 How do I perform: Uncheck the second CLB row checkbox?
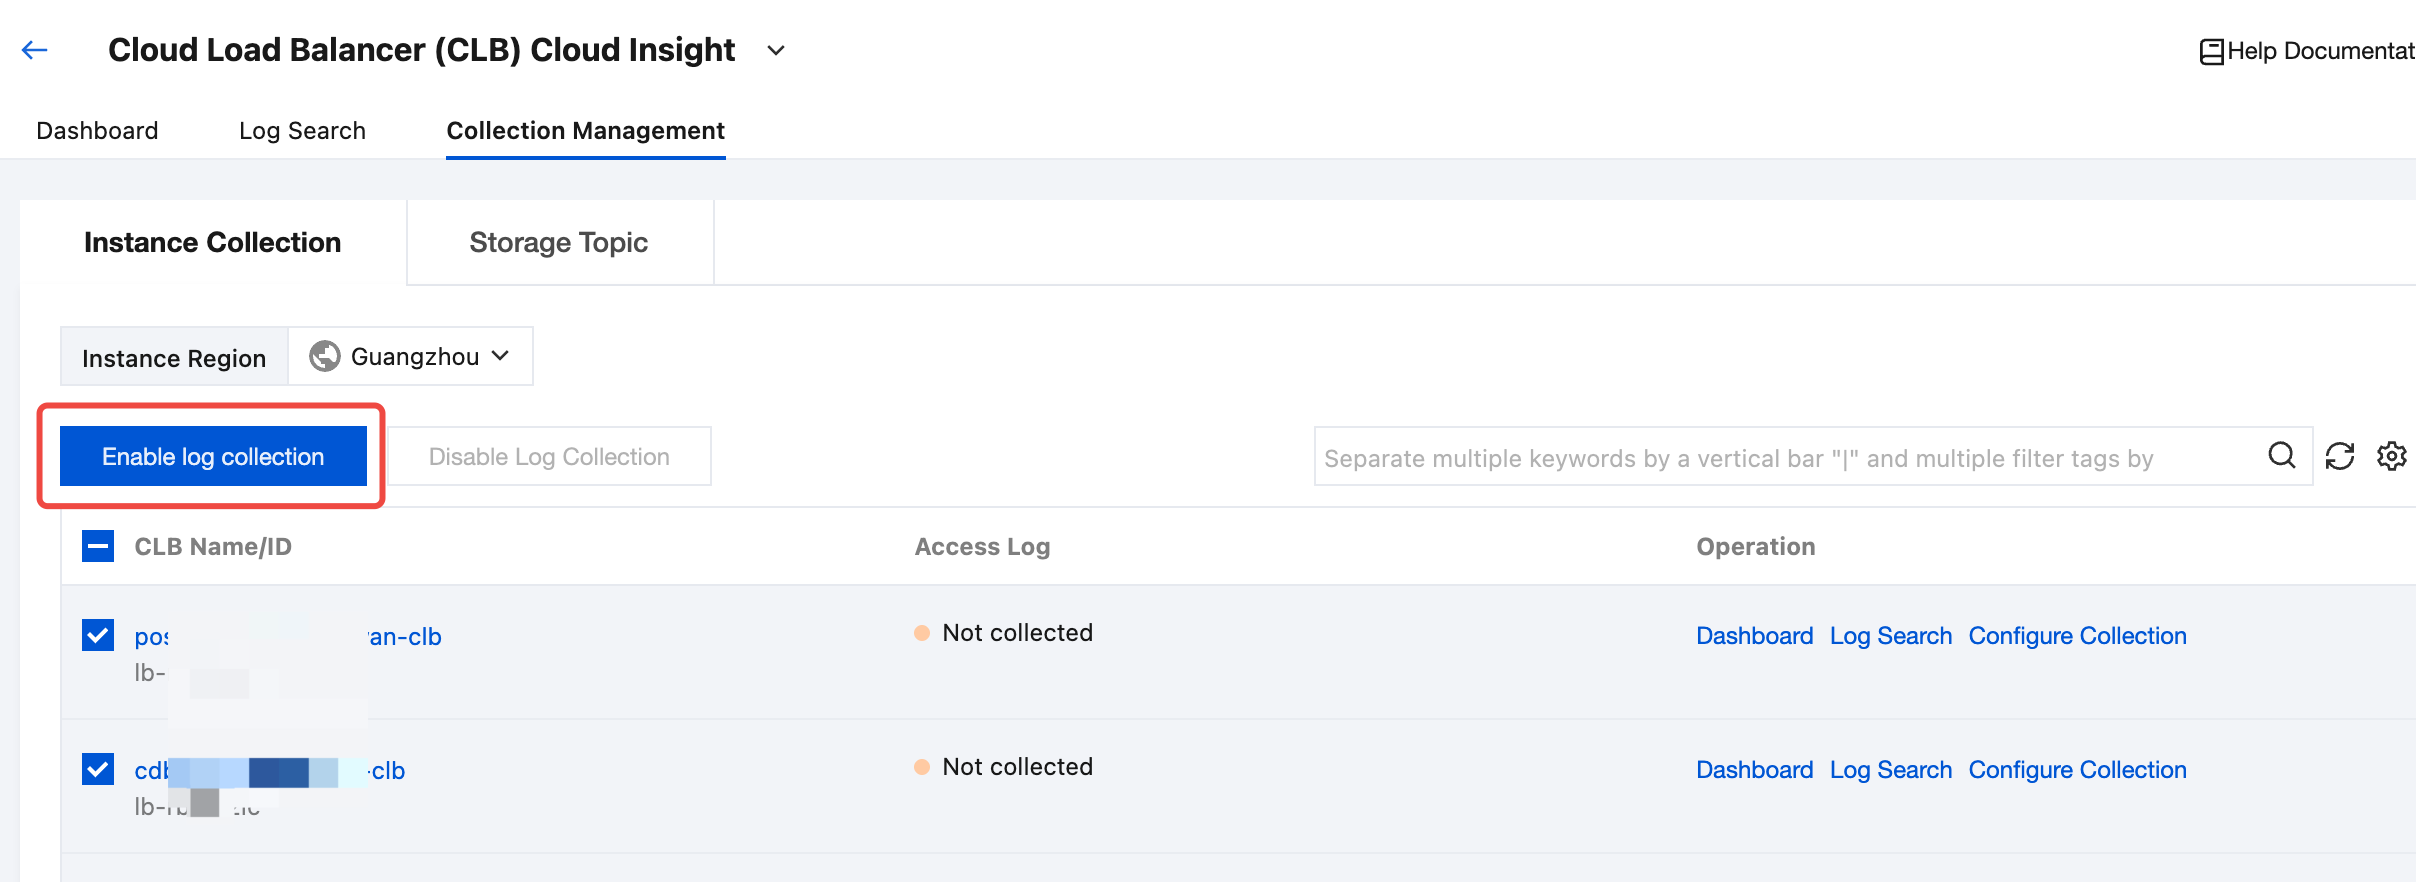pos(98,769)
